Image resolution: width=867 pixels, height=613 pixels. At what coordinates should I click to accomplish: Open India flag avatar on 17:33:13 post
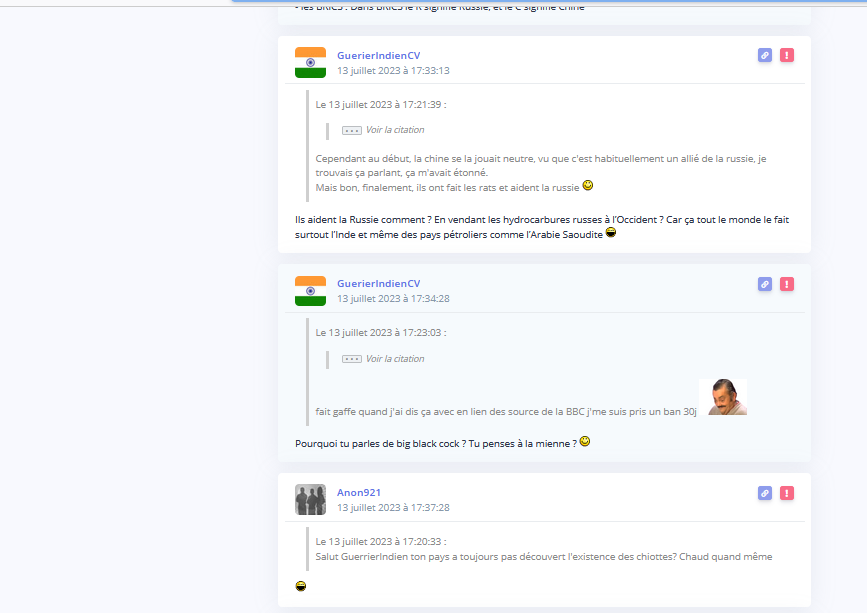[x=310, y=62]
